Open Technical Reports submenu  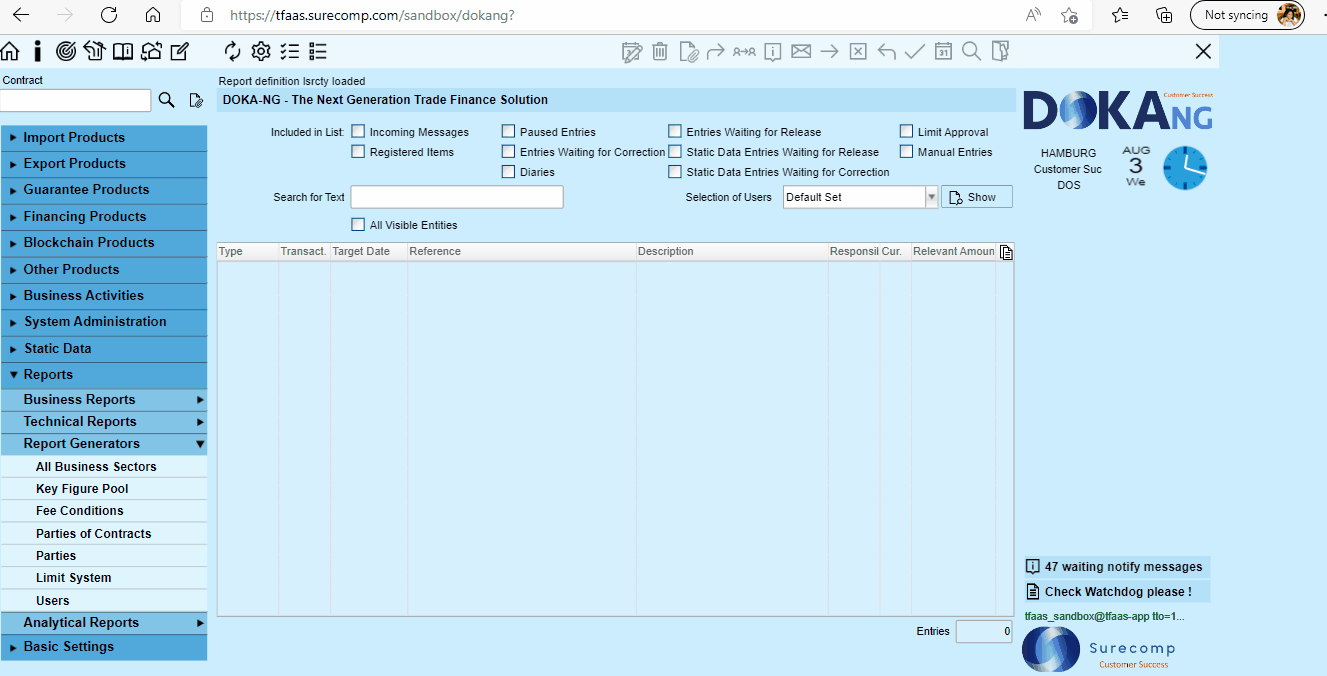[x=104, y=422]
